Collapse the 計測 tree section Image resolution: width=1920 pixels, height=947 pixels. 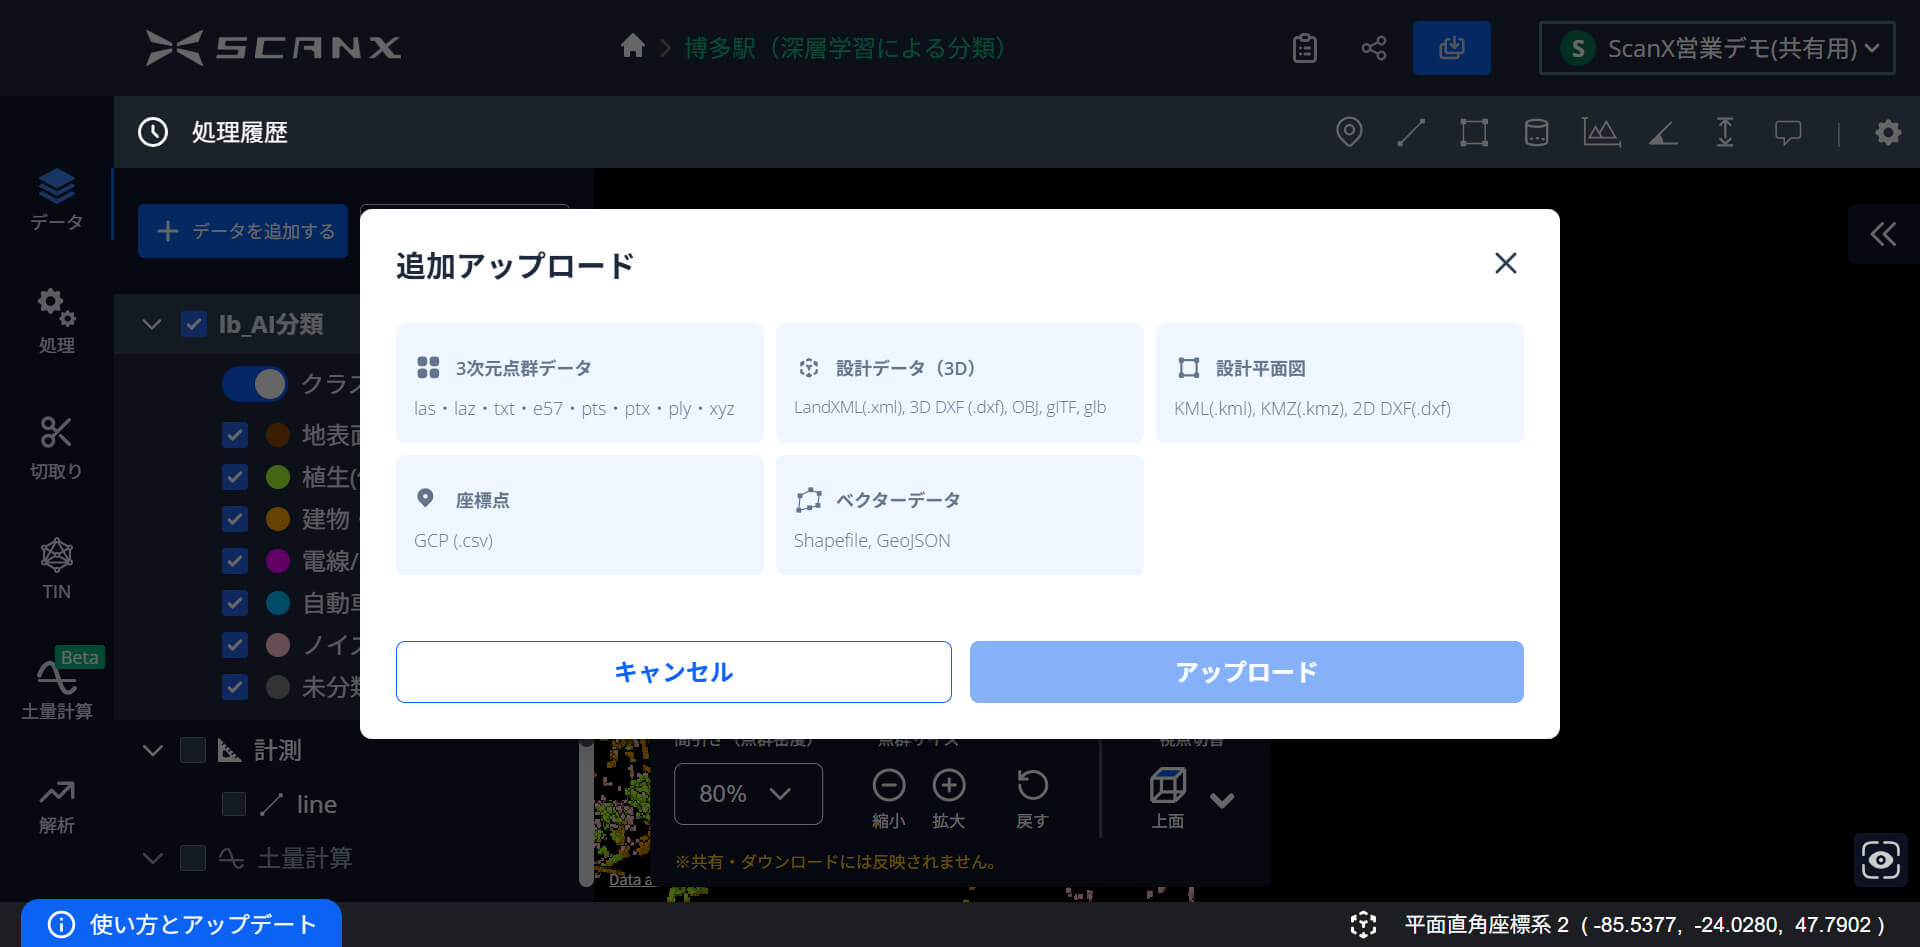[152, 750]
